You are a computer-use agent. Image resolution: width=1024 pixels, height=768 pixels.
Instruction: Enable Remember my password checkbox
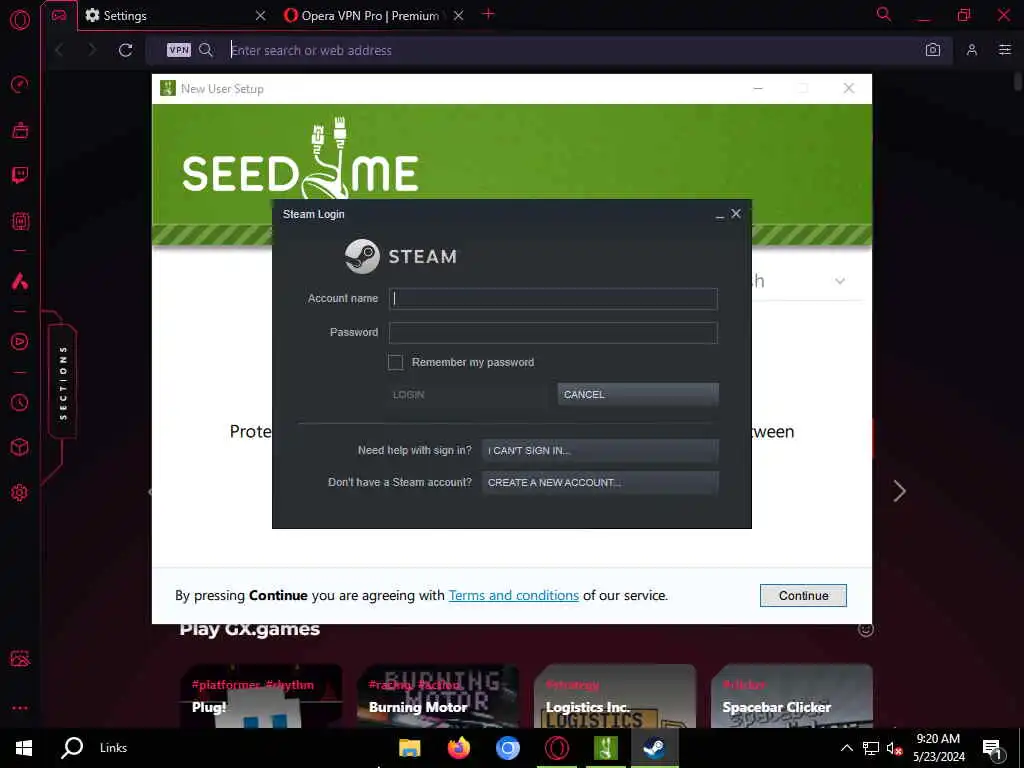[395, 362]
